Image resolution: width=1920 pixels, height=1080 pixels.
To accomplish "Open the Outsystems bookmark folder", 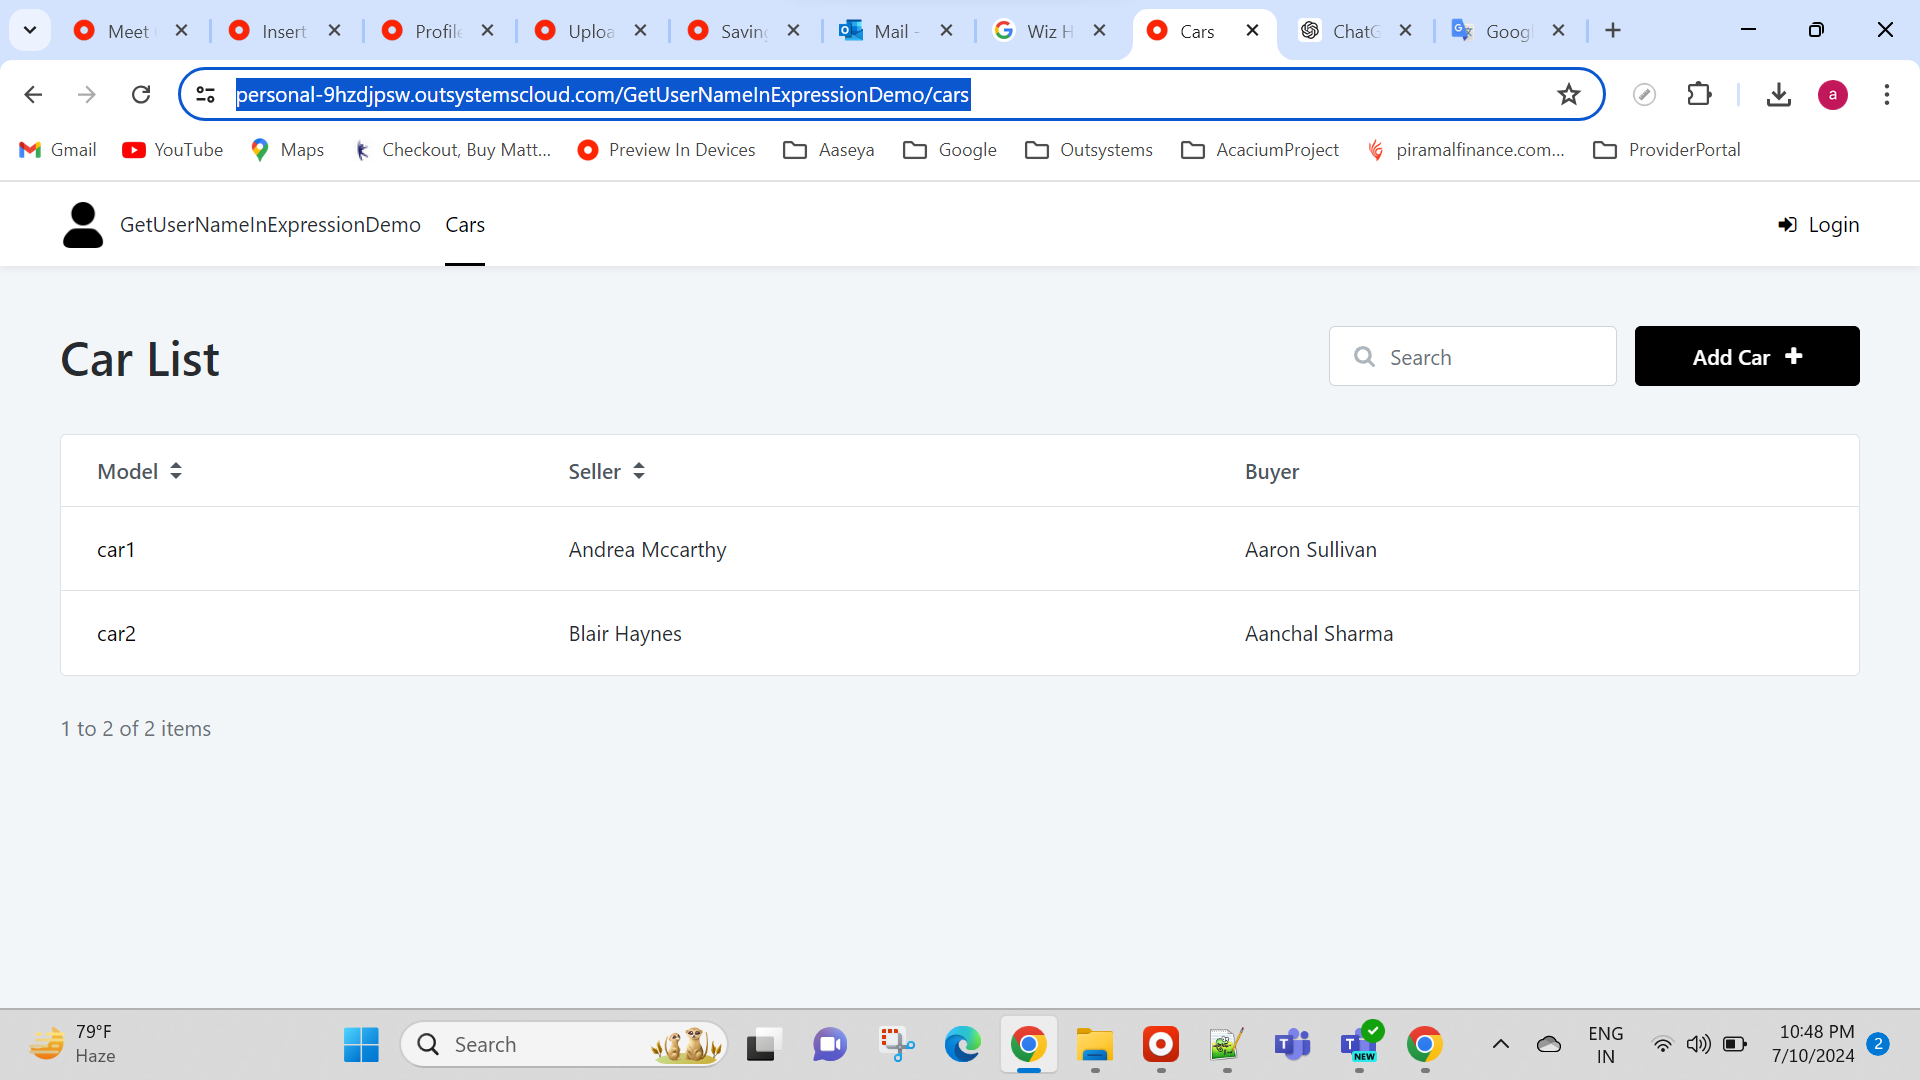I will (x=1089, y=150).
